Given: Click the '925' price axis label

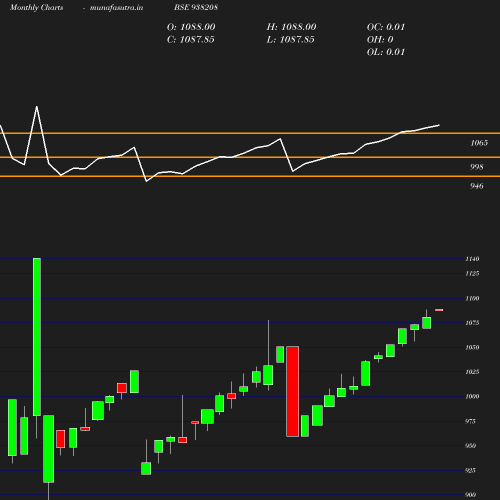Looking at the screenshot, I should pyautogui.click(x=470, y=470).
